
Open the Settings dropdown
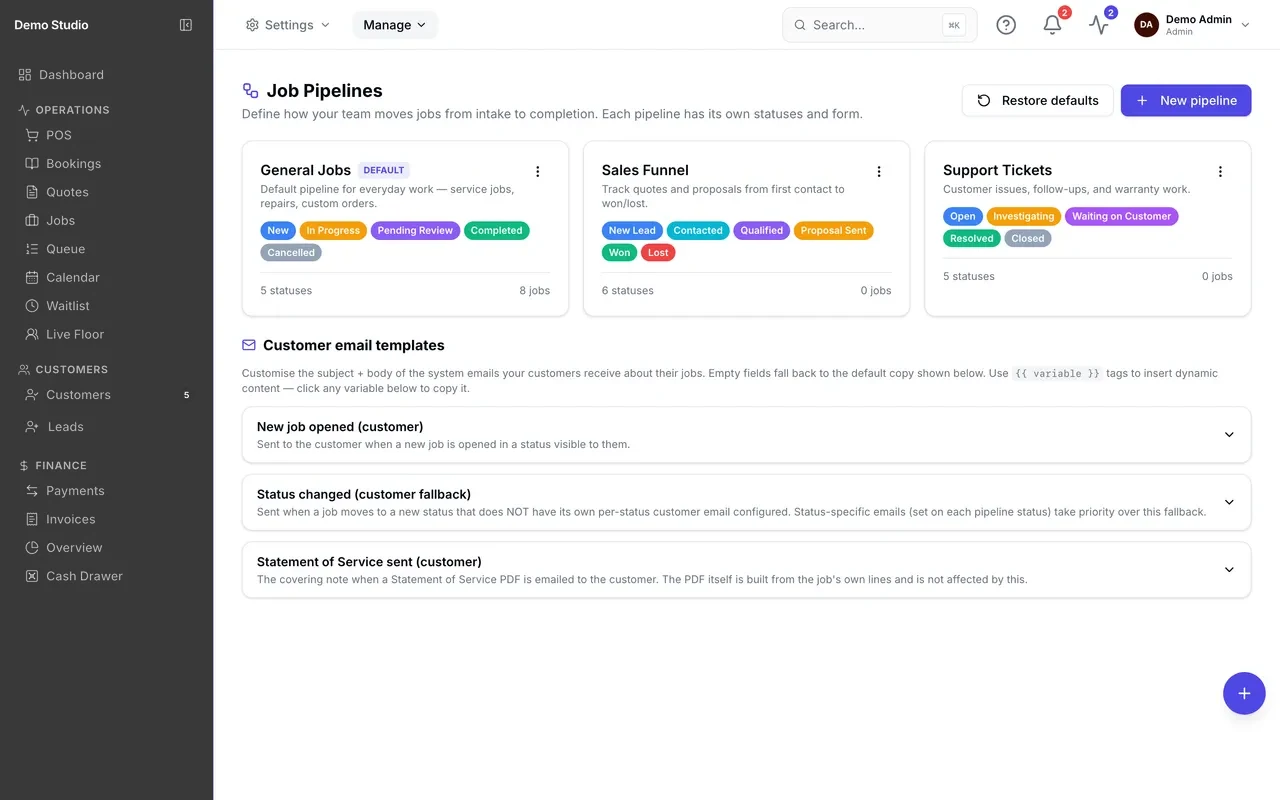coord(288,25)
